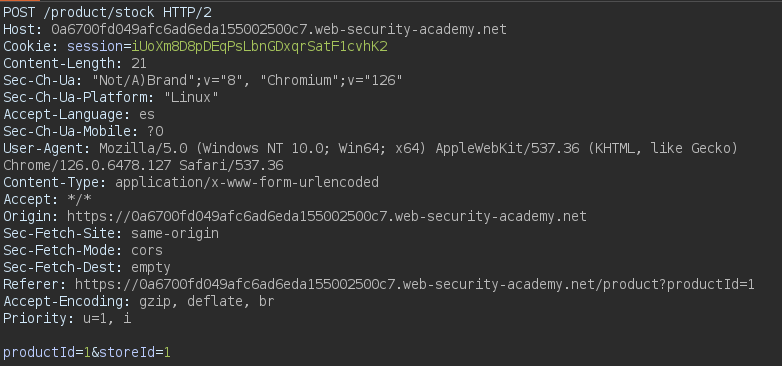Click the Sec-Fetch-Dest empty value

[151, 267]
